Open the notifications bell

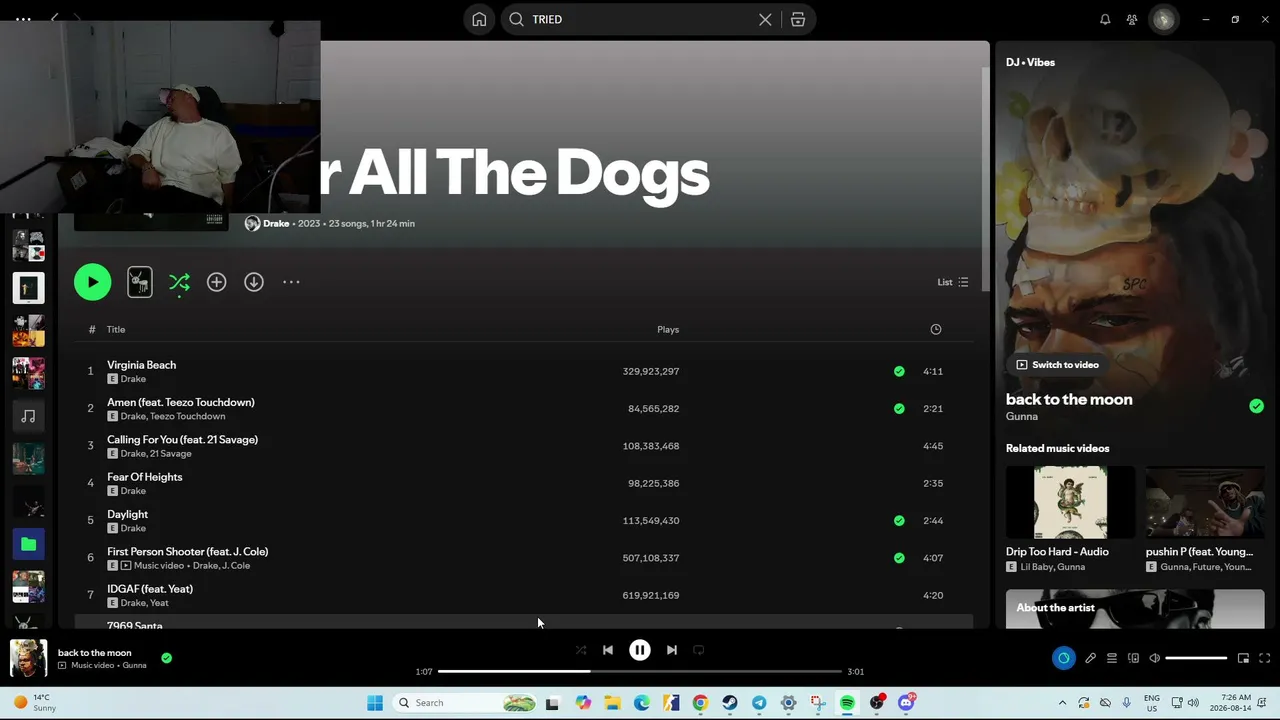tap(1105, 19)
